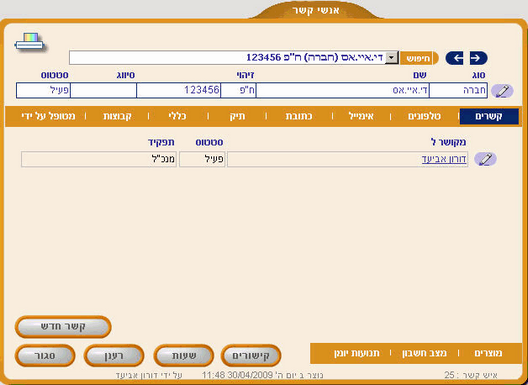Click the סגור close button
This screenshot has width=528, height=385.
45,355
